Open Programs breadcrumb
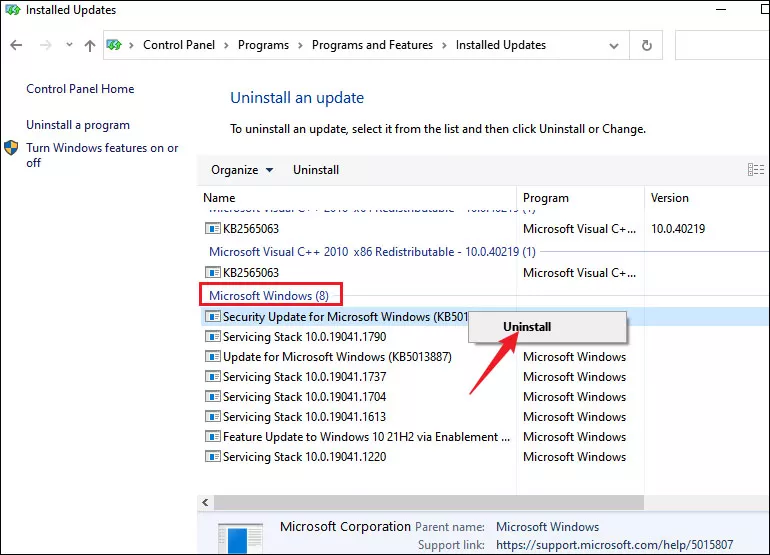 [263, 45]
